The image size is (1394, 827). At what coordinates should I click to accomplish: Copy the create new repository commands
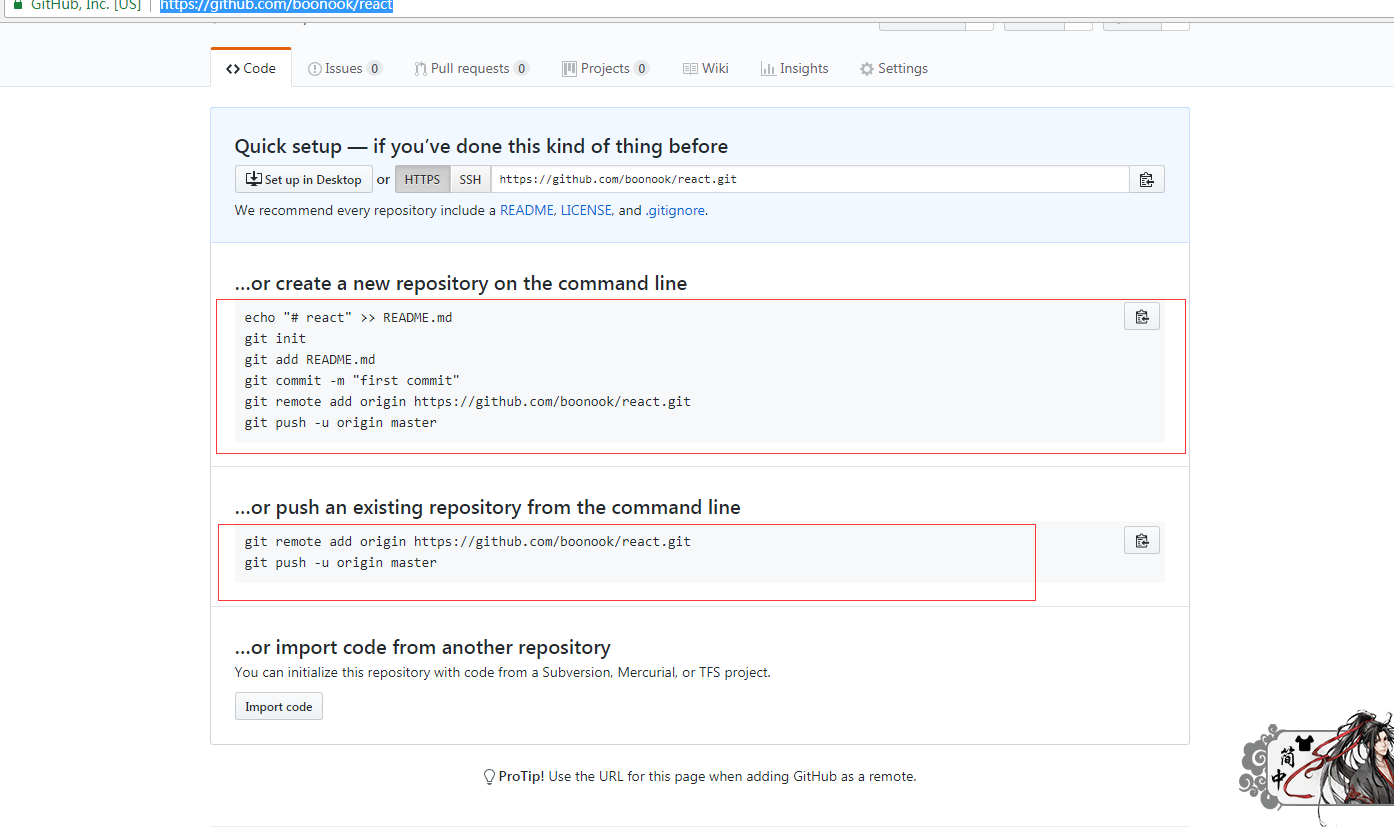[1142, 317]
